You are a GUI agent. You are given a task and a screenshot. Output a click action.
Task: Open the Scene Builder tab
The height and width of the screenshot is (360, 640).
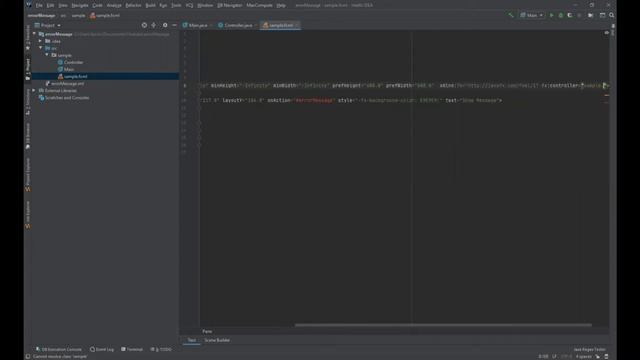click(217, 340)
